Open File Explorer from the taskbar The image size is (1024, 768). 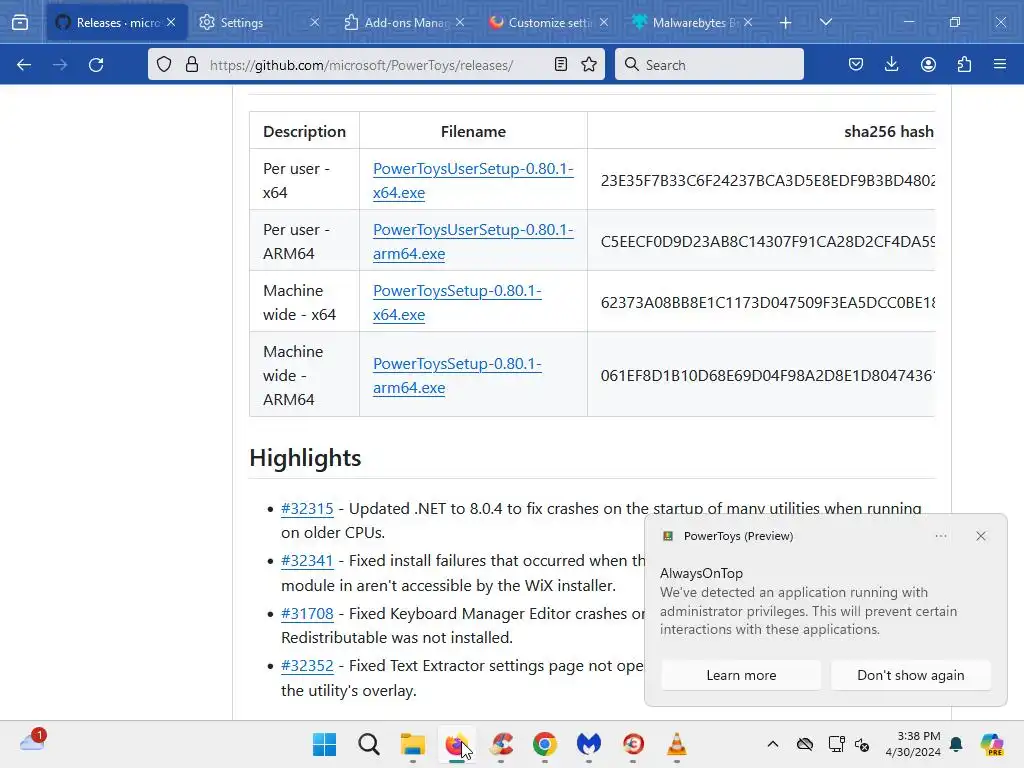(413, 744)
